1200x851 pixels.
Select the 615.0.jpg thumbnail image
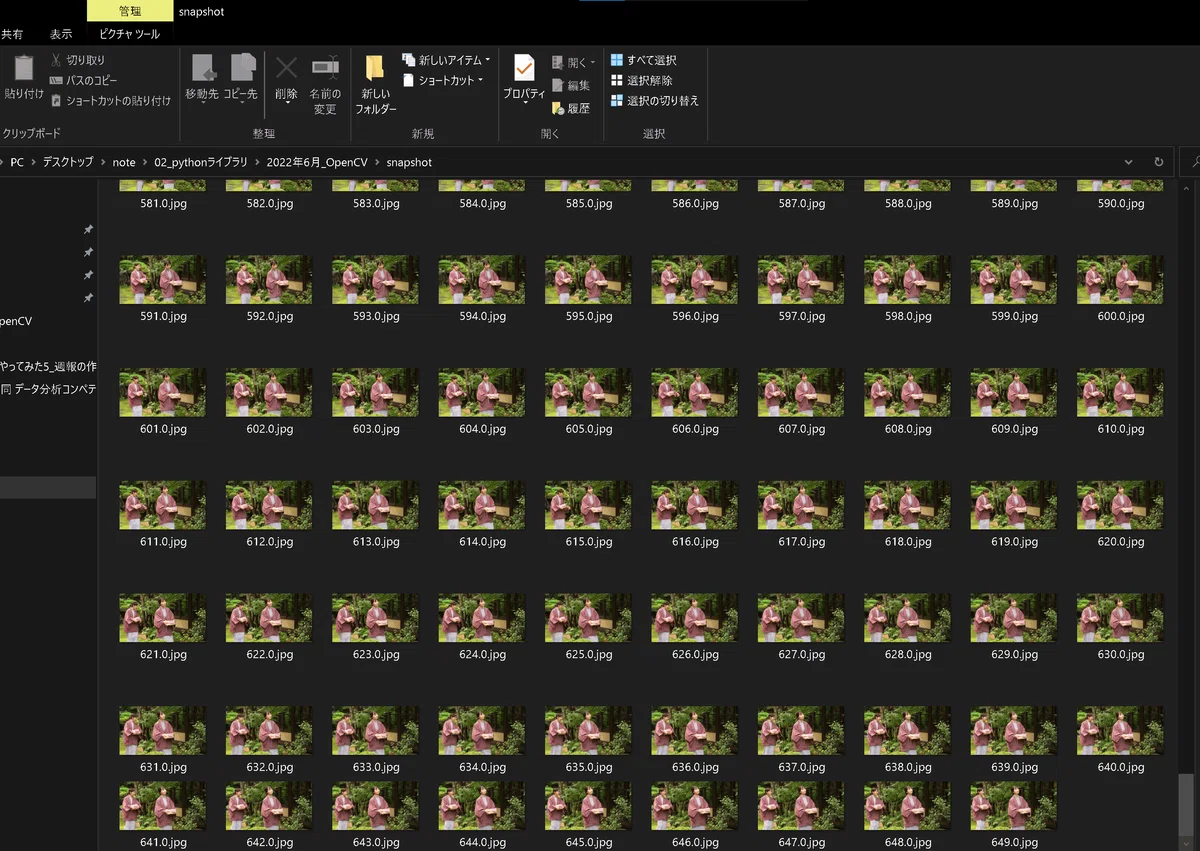[588, 506]
